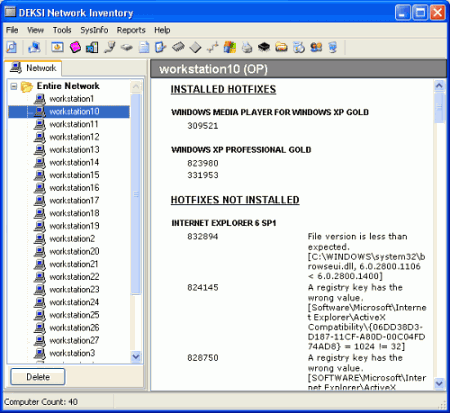Select workstation15 in the tree

(x=74, y=175)
